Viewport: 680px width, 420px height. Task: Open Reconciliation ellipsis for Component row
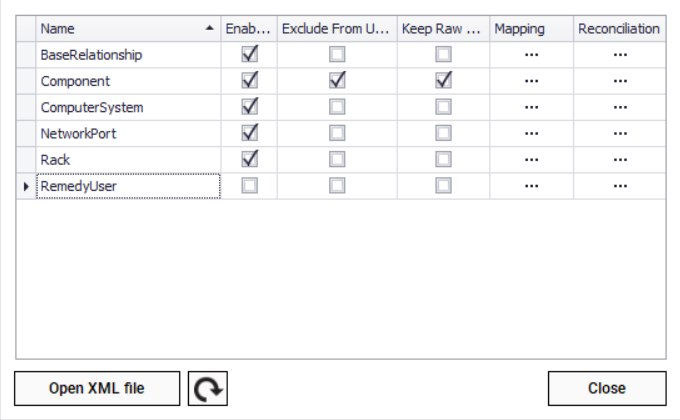(x=620, y=81)
